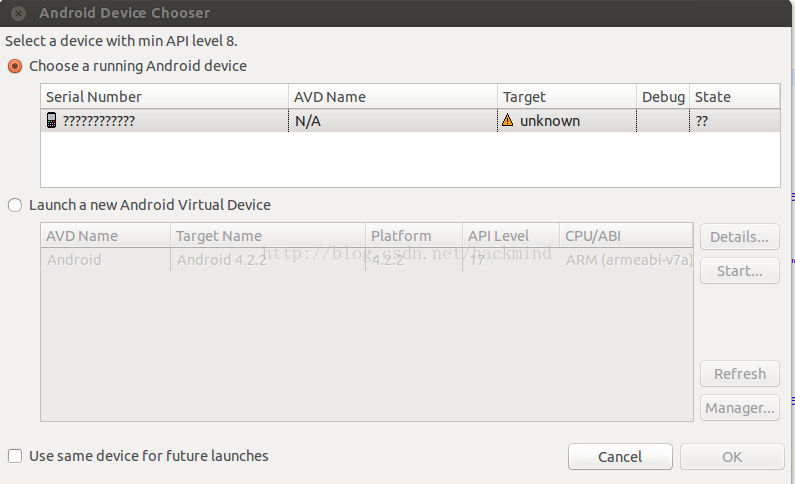The width and height of the screenshot is (795, 484).
Task: Click the N/A AVD name cell
Action: (393, 121)
